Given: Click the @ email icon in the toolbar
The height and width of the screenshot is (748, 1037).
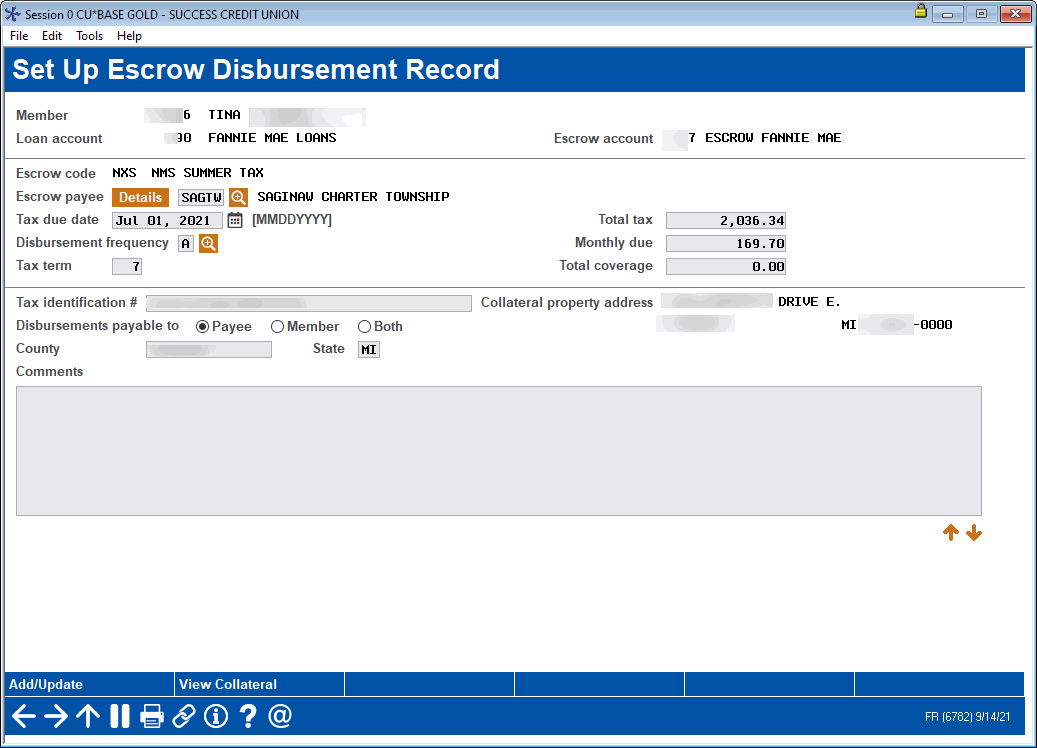Looking at the screenshot, I should pyautogui.click(x=279, y=716).
